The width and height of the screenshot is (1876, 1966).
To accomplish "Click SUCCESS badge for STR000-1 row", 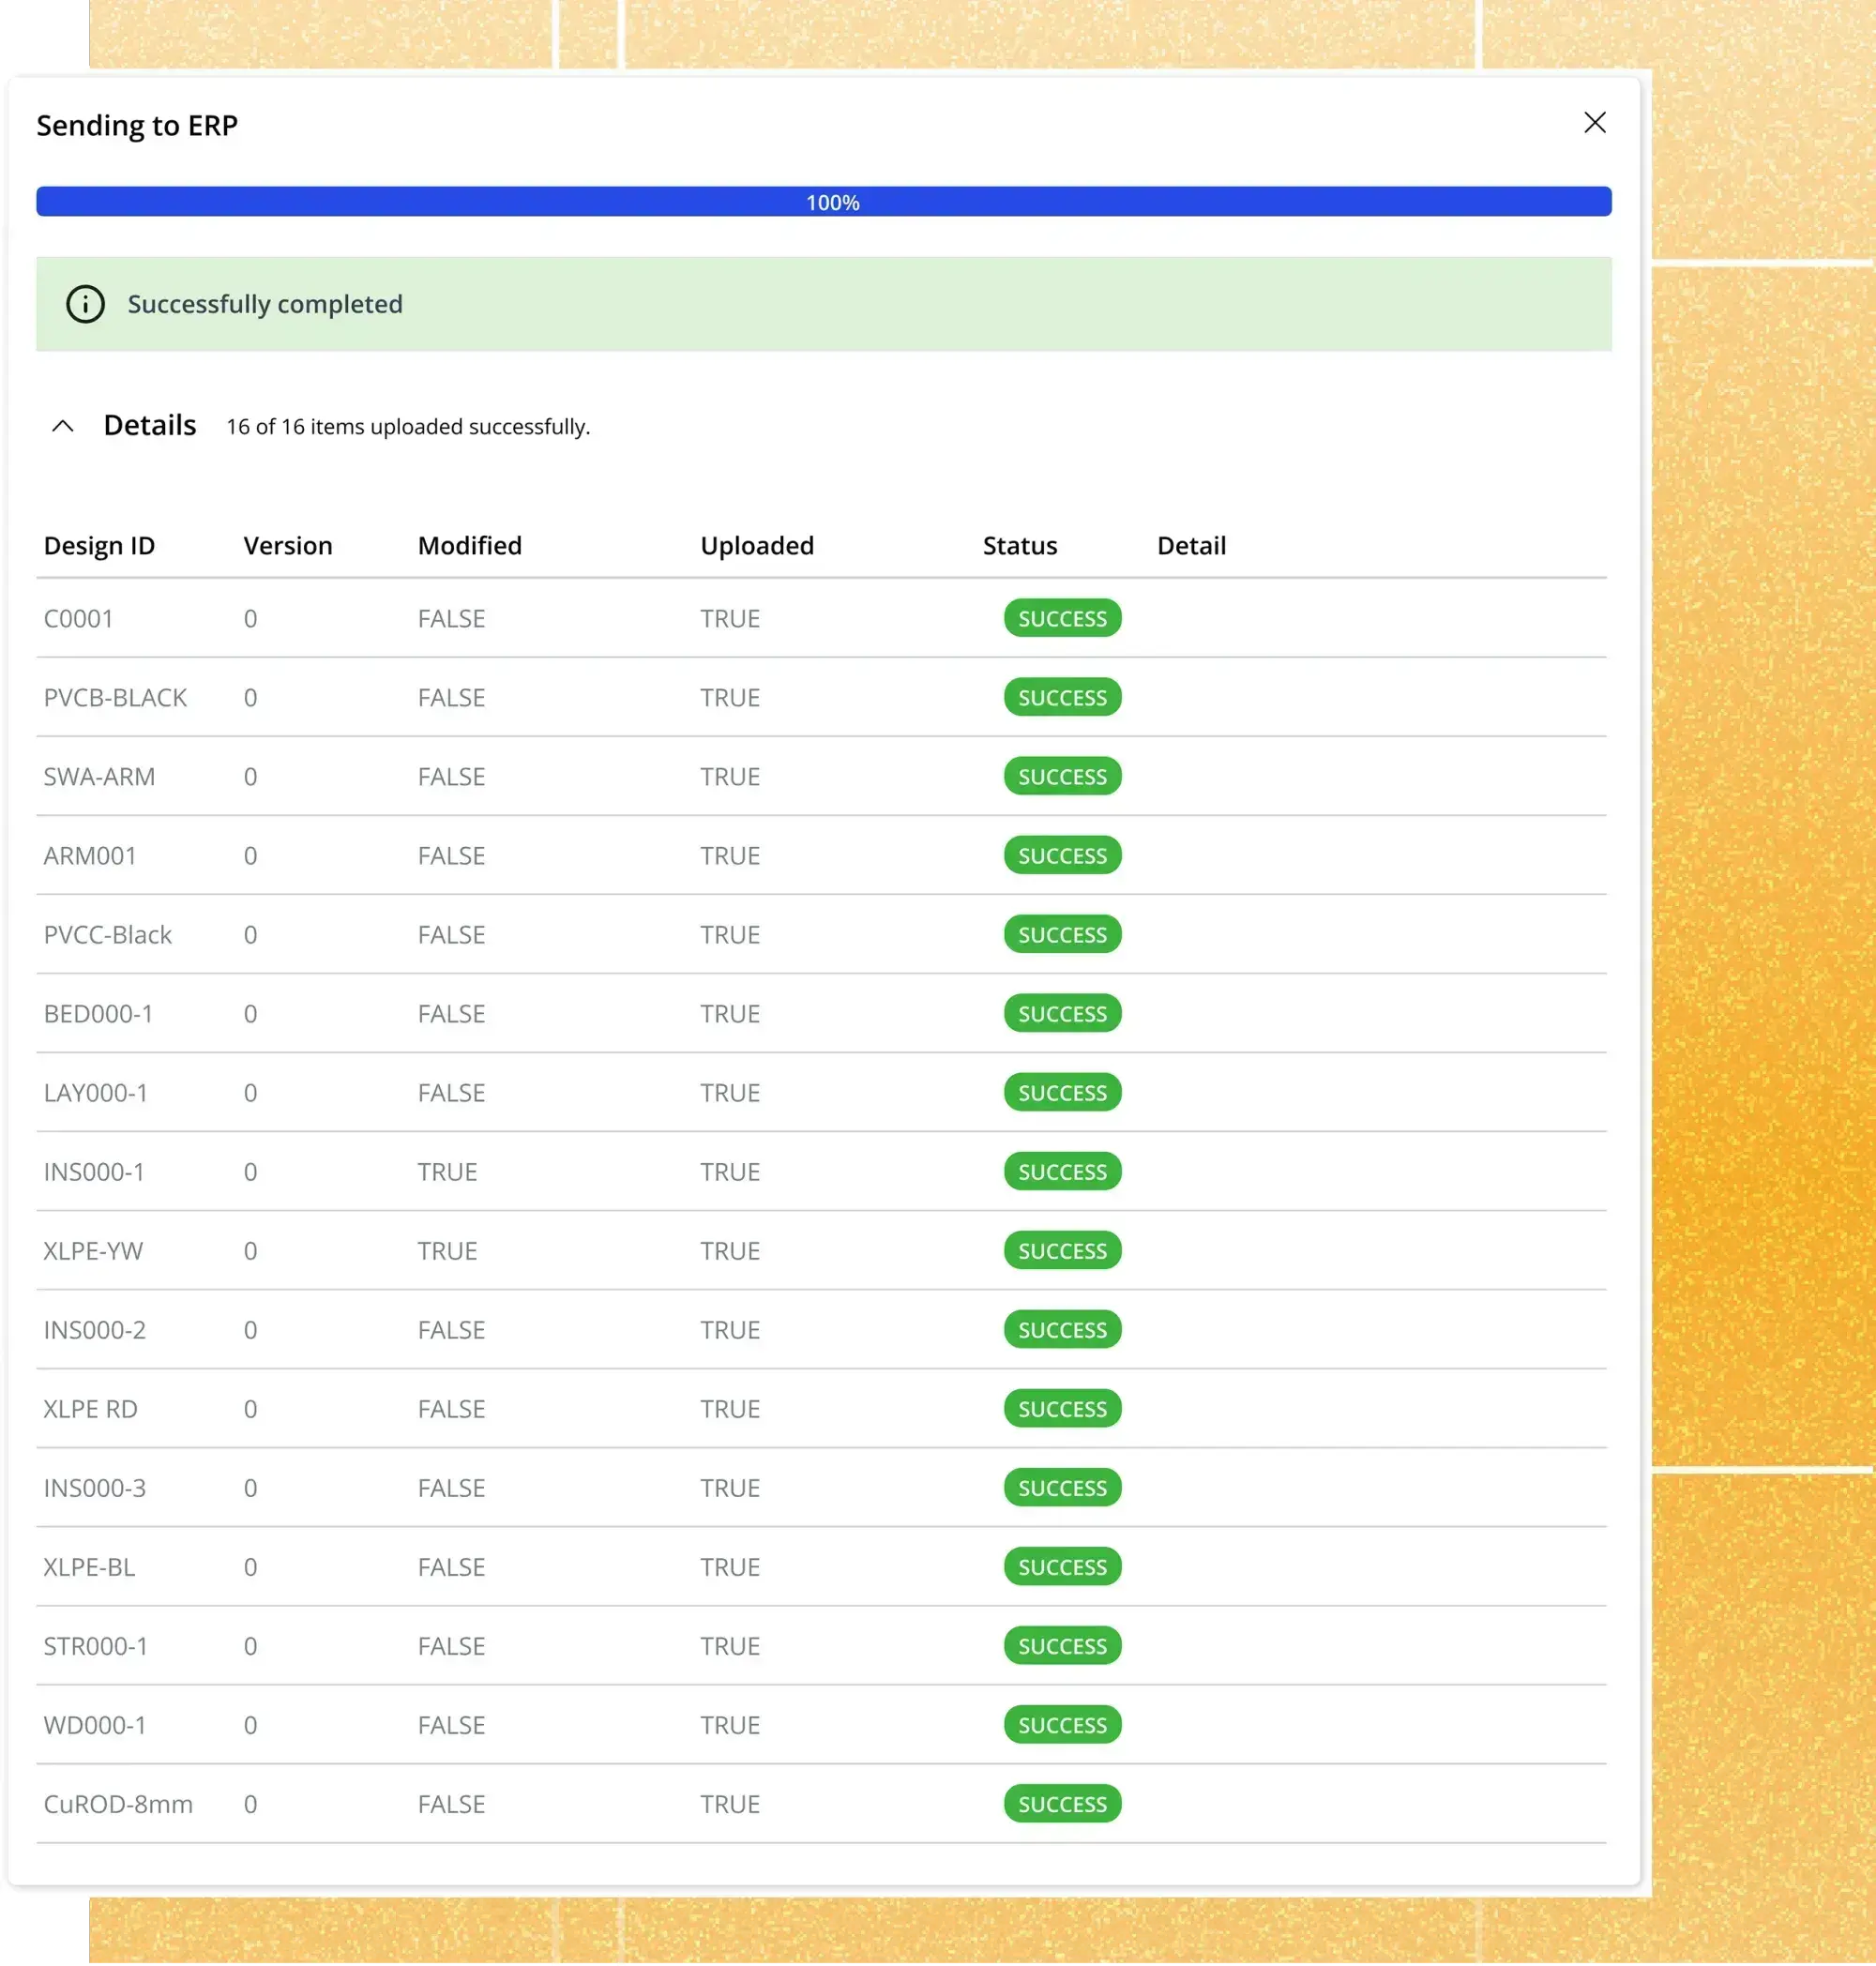I will (x=1062, y=1646).
